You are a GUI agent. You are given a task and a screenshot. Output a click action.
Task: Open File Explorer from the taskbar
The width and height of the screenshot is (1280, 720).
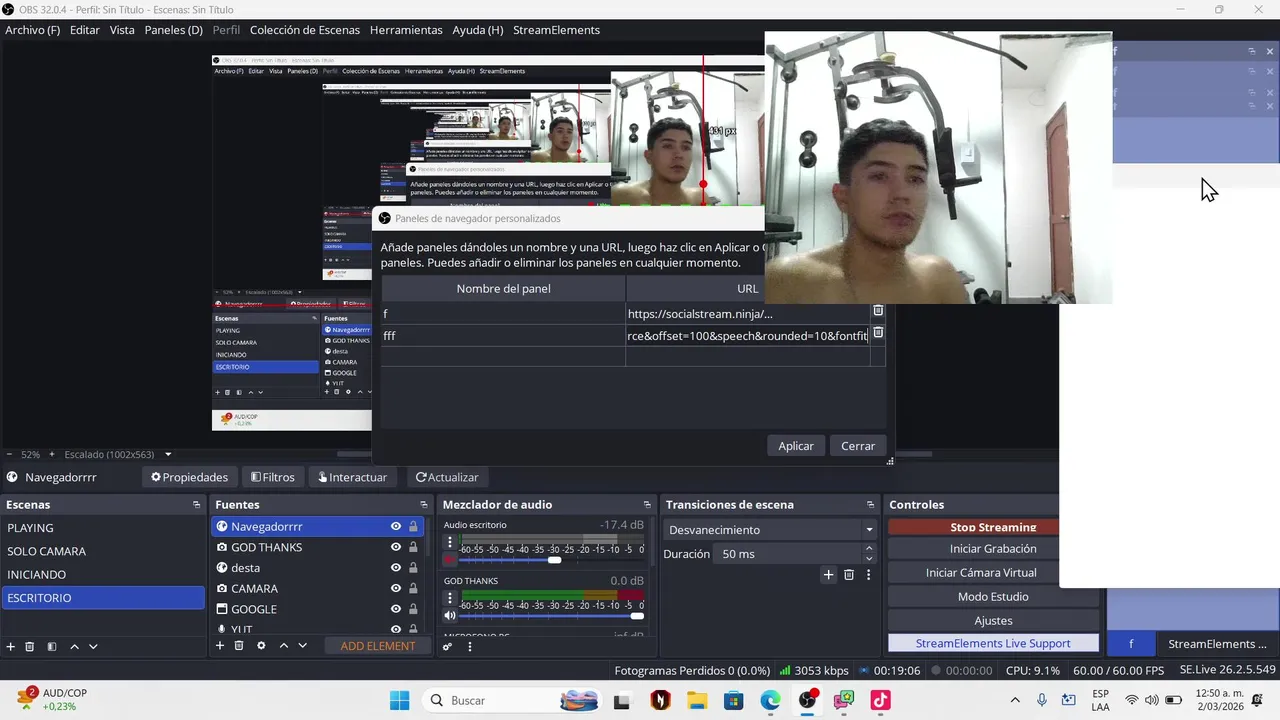pos(697,700)
